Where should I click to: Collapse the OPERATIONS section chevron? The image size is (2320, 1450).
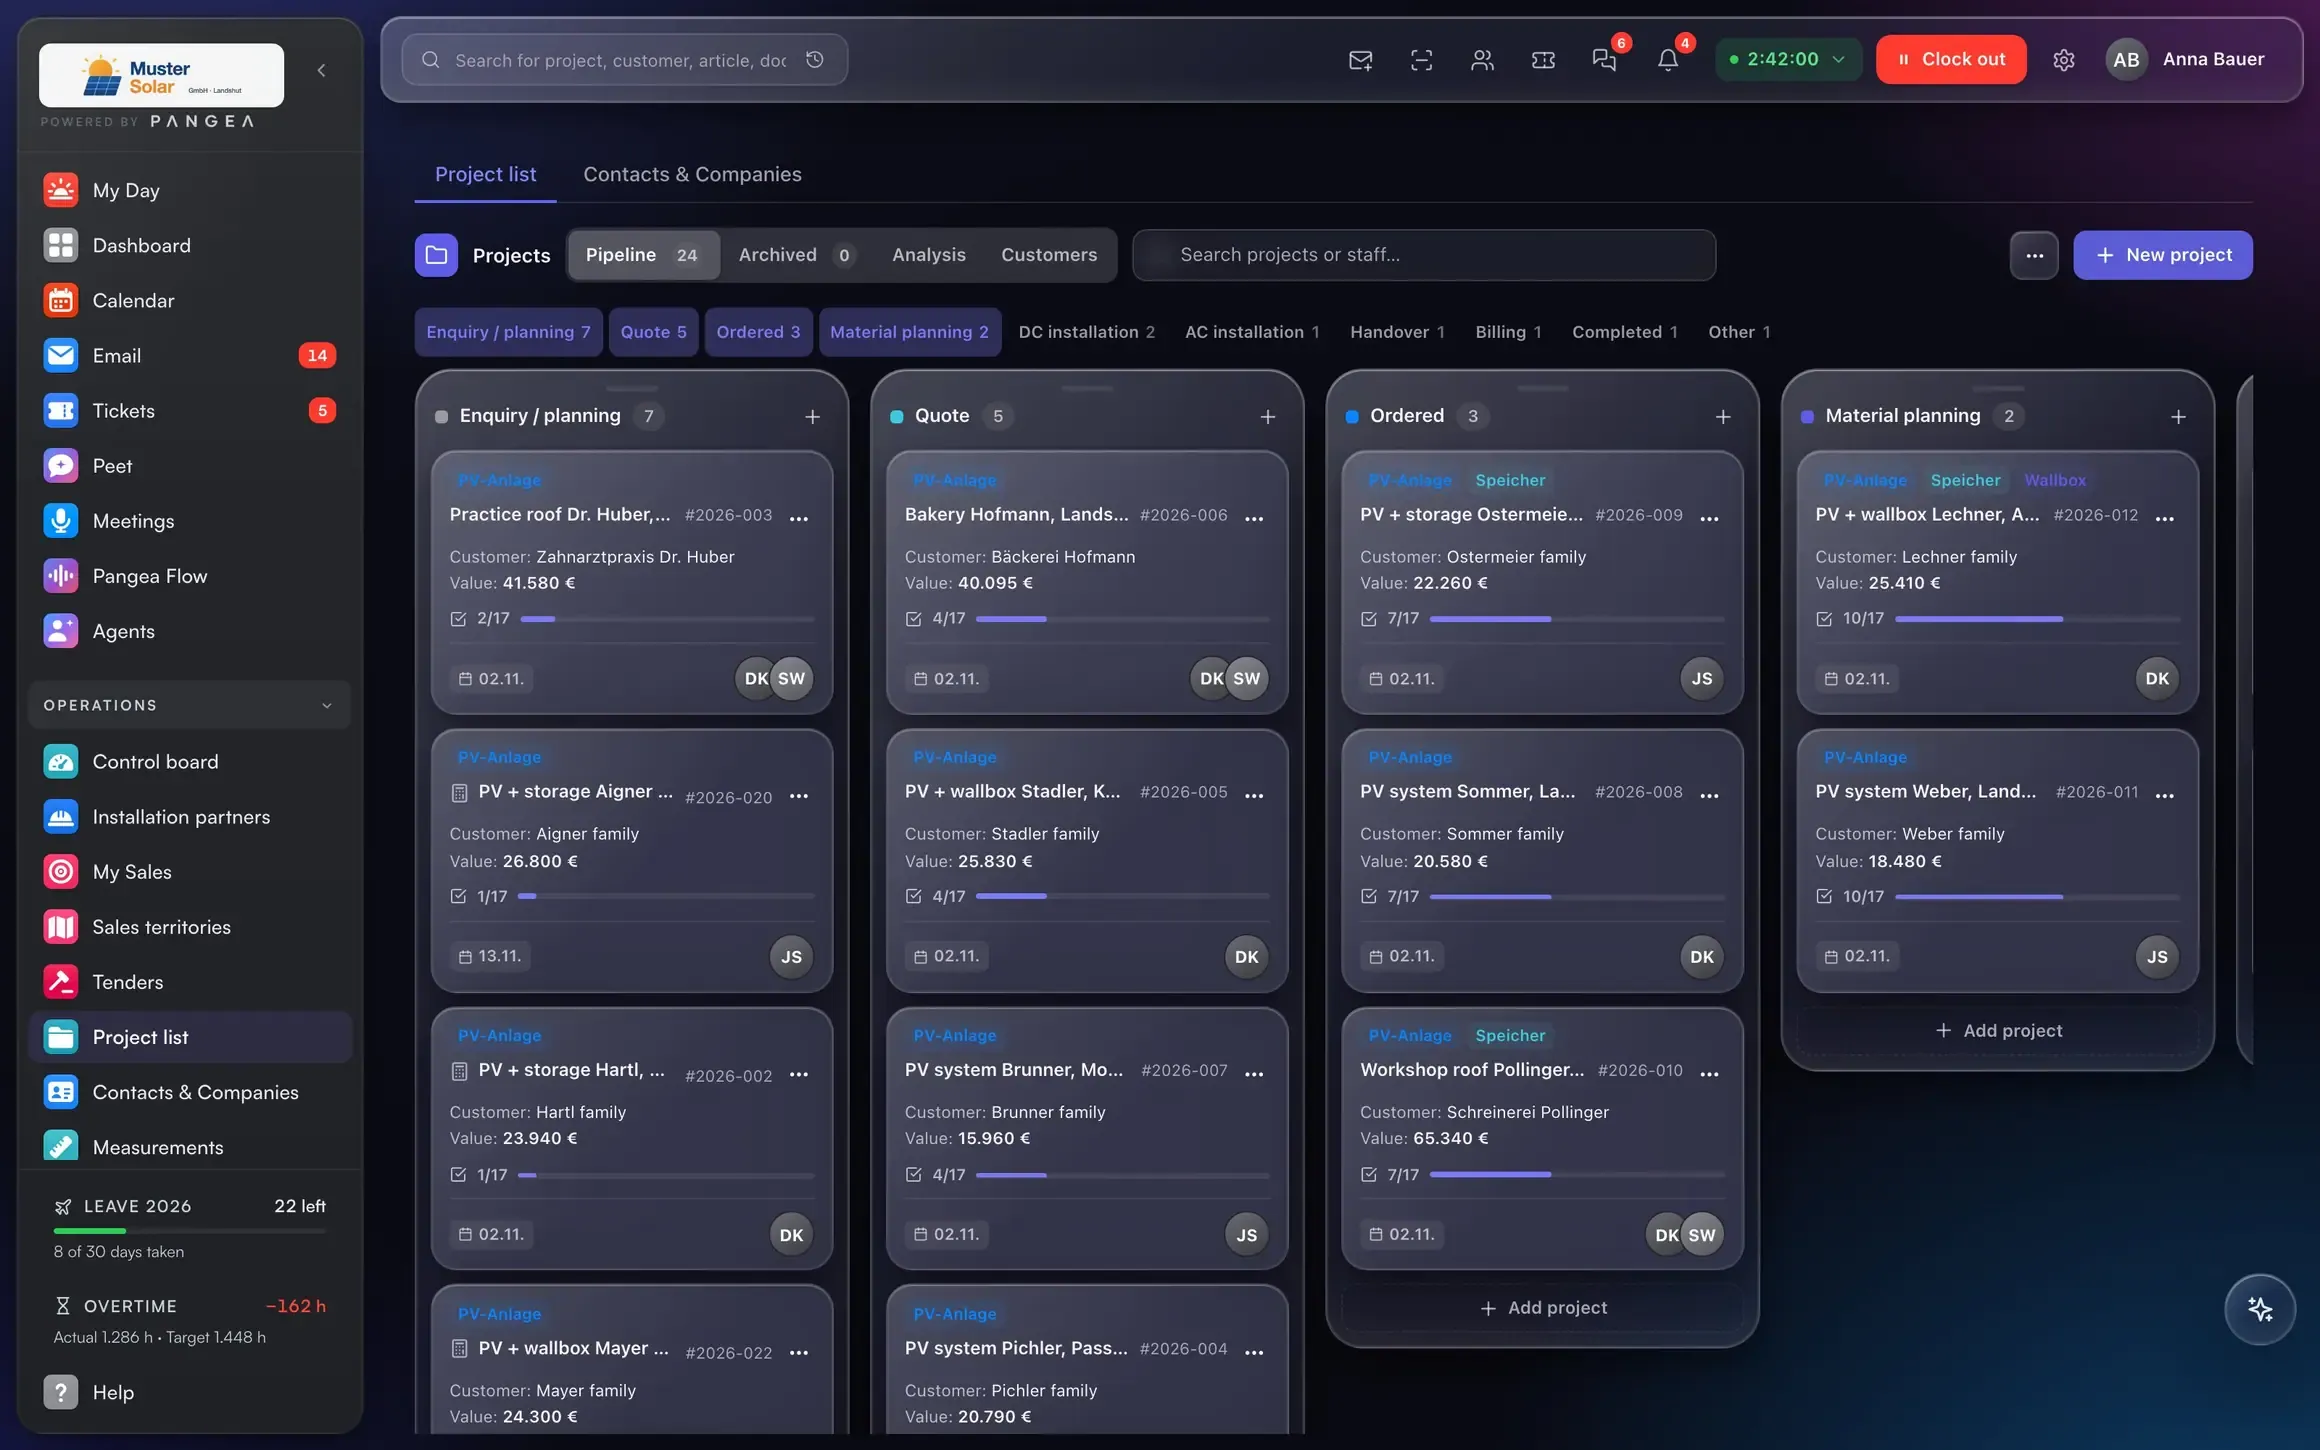[x=327, y=706]
